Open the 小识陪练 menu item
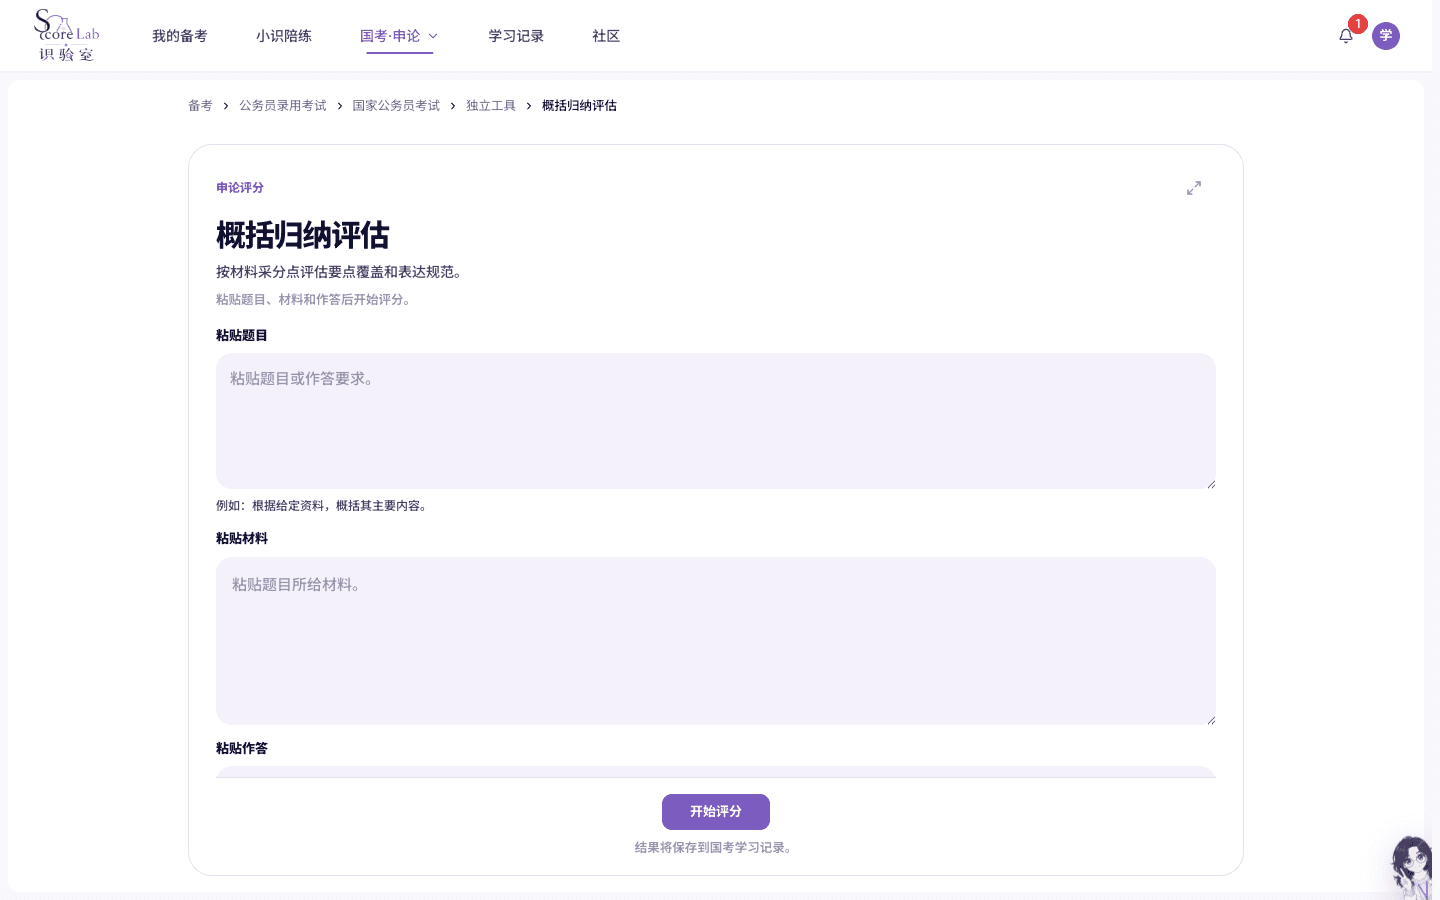 (284, 36)
